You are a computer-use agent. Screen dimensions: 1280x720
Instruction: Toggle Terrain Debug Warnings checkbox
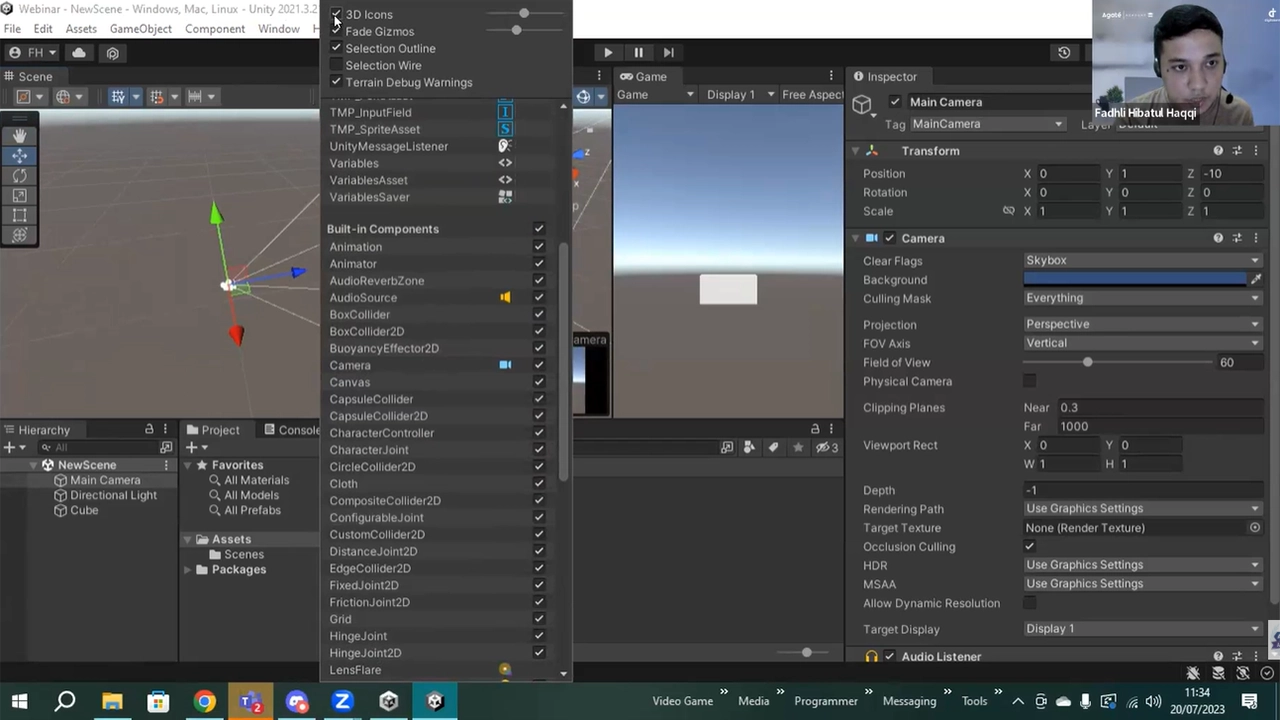336,82
